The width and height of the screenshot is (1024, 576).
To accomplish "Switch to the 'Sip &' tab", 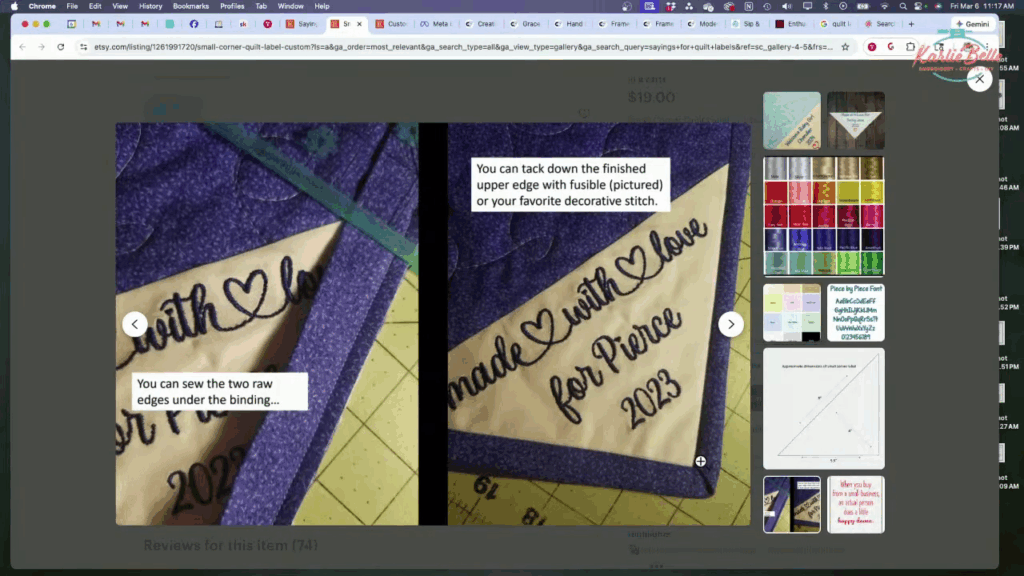I will 746,24.
